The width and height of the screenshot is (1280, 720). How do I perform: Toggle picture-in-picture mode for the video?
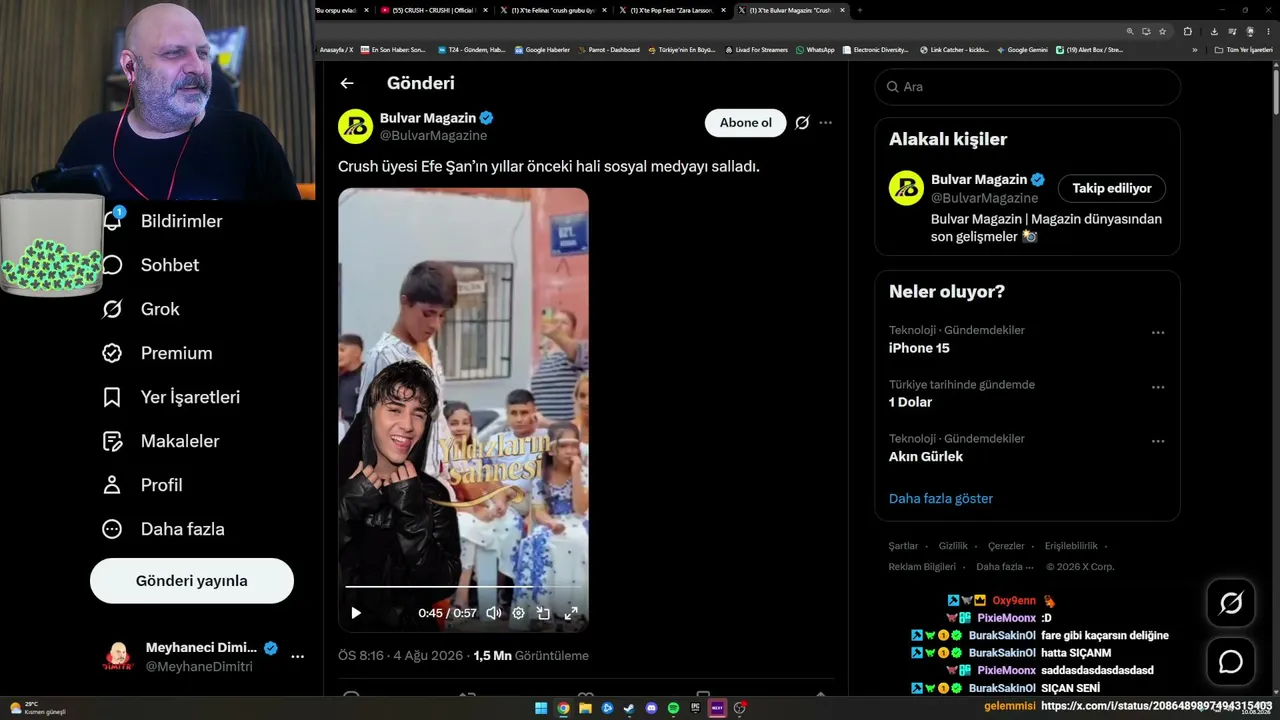click(544, 613)
